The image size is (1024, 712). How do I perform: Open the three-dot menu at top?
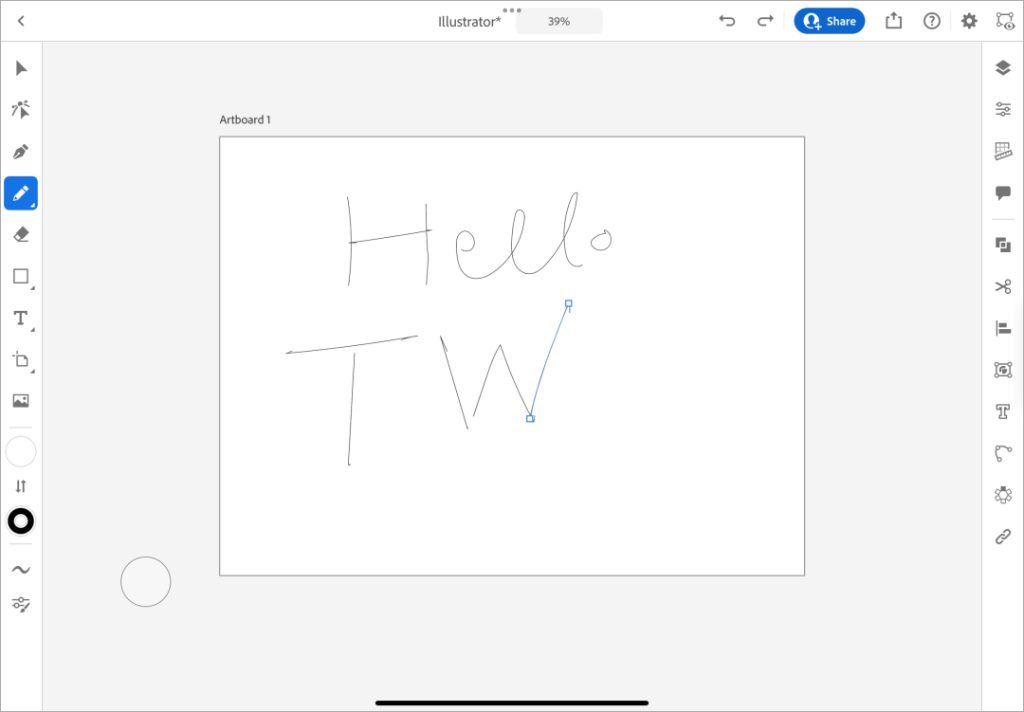pyautogui.click(x=512, y=10)
